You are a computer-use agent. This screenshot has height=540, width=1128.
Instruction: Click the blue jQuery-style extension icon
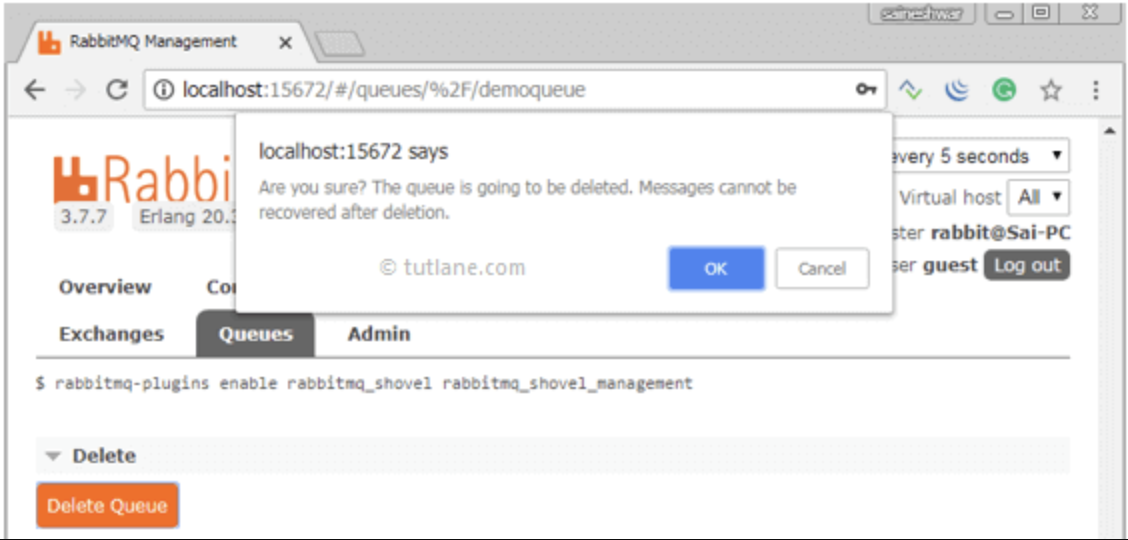coord(957,90)
